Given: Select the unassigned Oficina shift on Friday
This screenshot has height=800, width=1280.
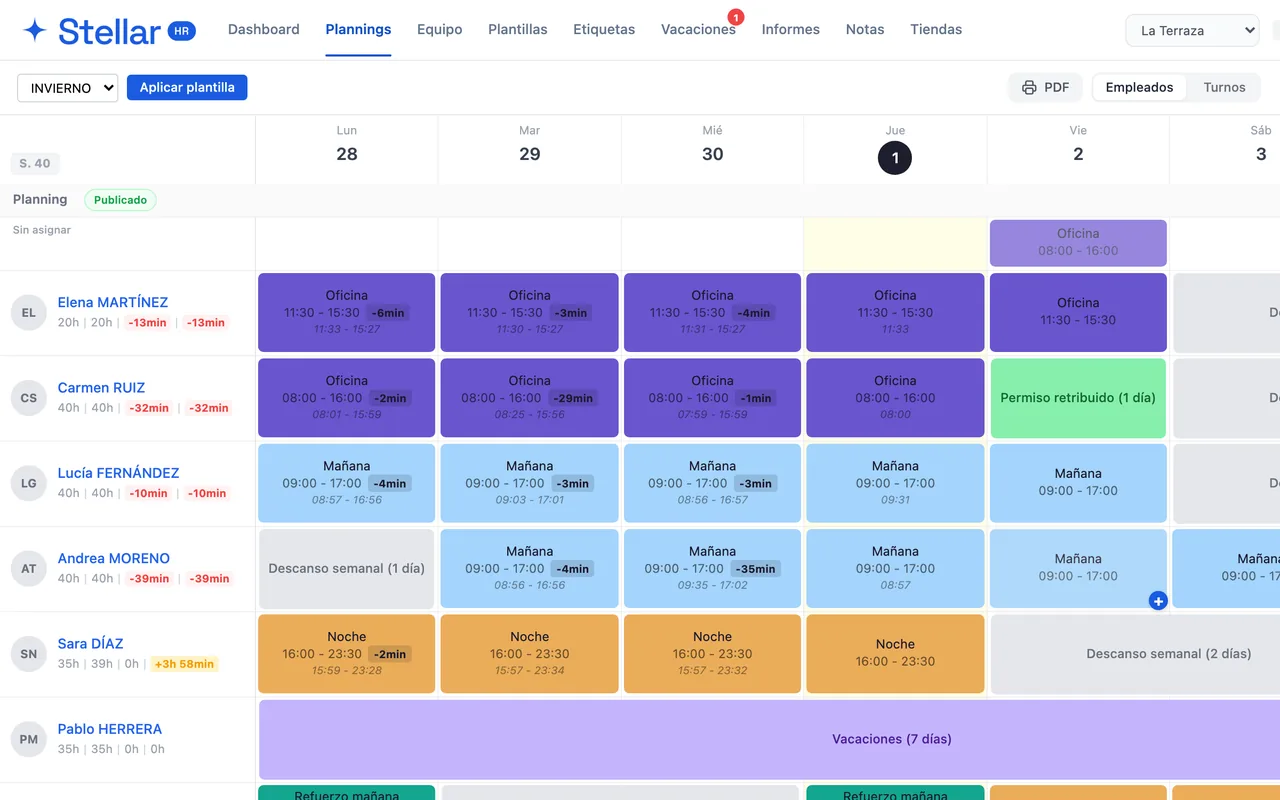Looking at the screenshot, I should coord(1078,243).
